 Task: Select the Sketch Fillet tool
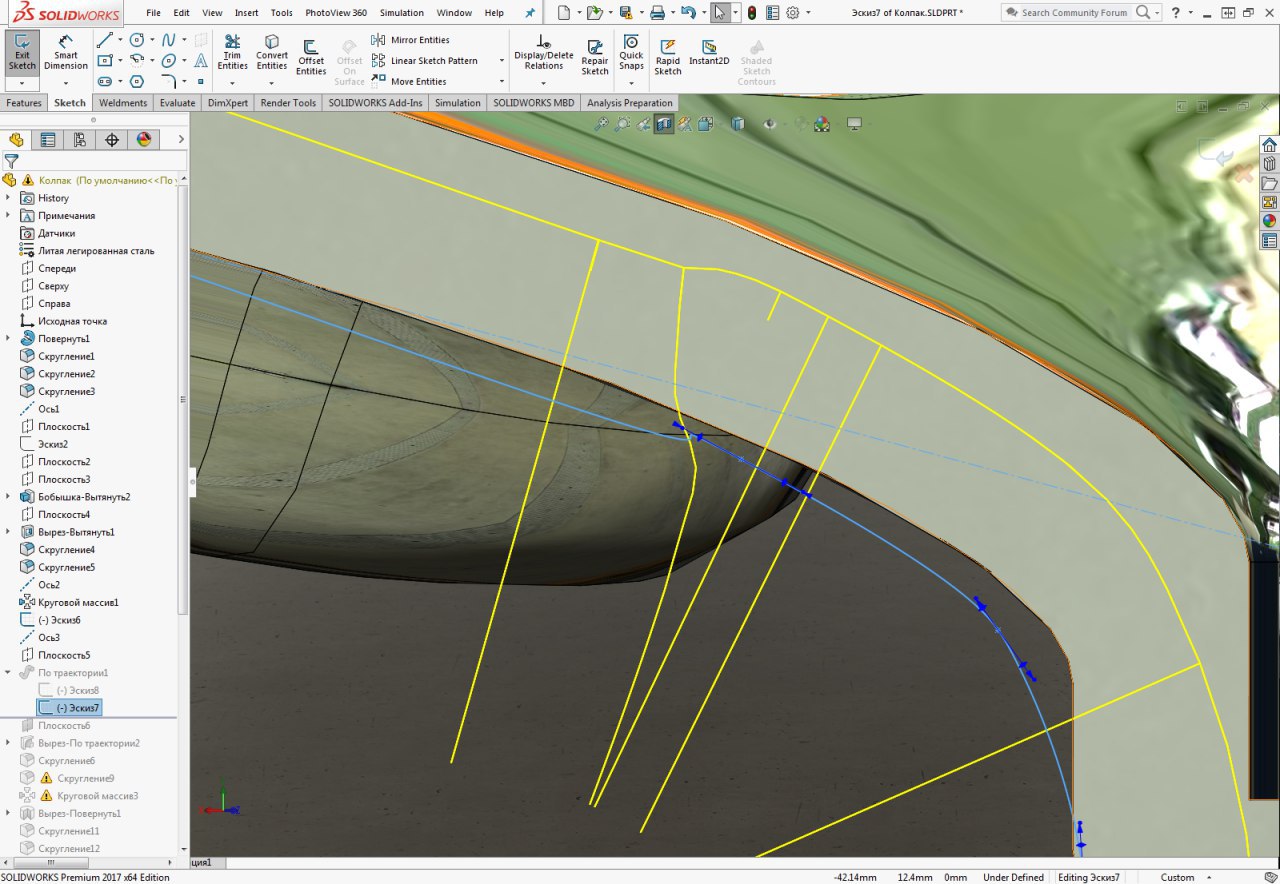168,82
